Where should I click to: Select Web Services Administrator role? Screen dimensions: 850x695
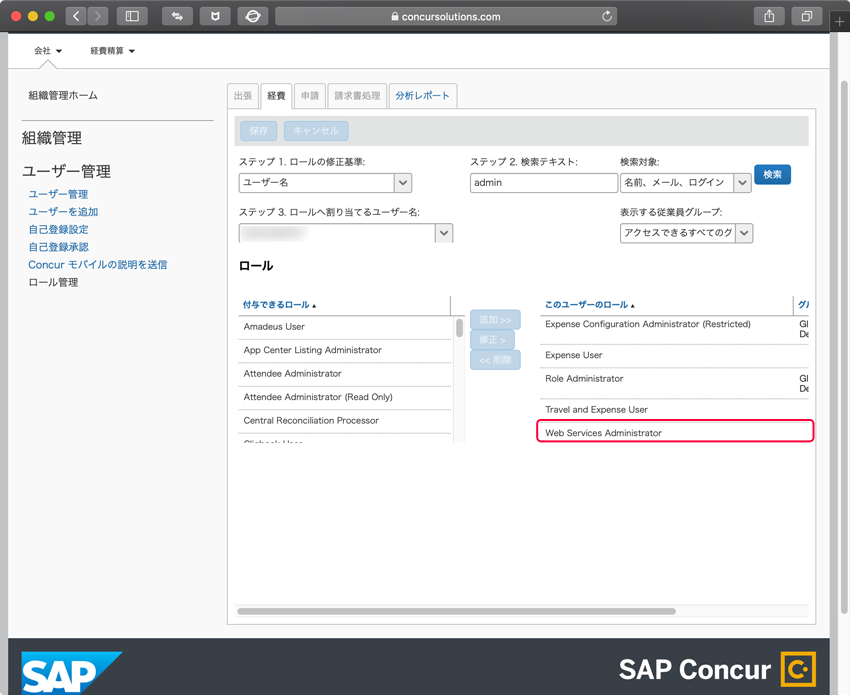pyautogui.click(x=674, y=433)
